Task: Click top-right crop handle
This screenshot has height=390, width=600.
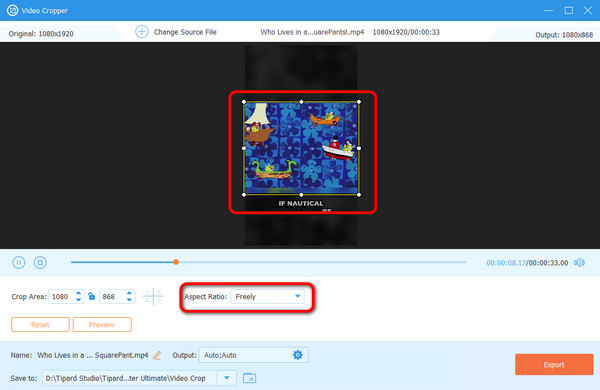Action: [359, 102]
